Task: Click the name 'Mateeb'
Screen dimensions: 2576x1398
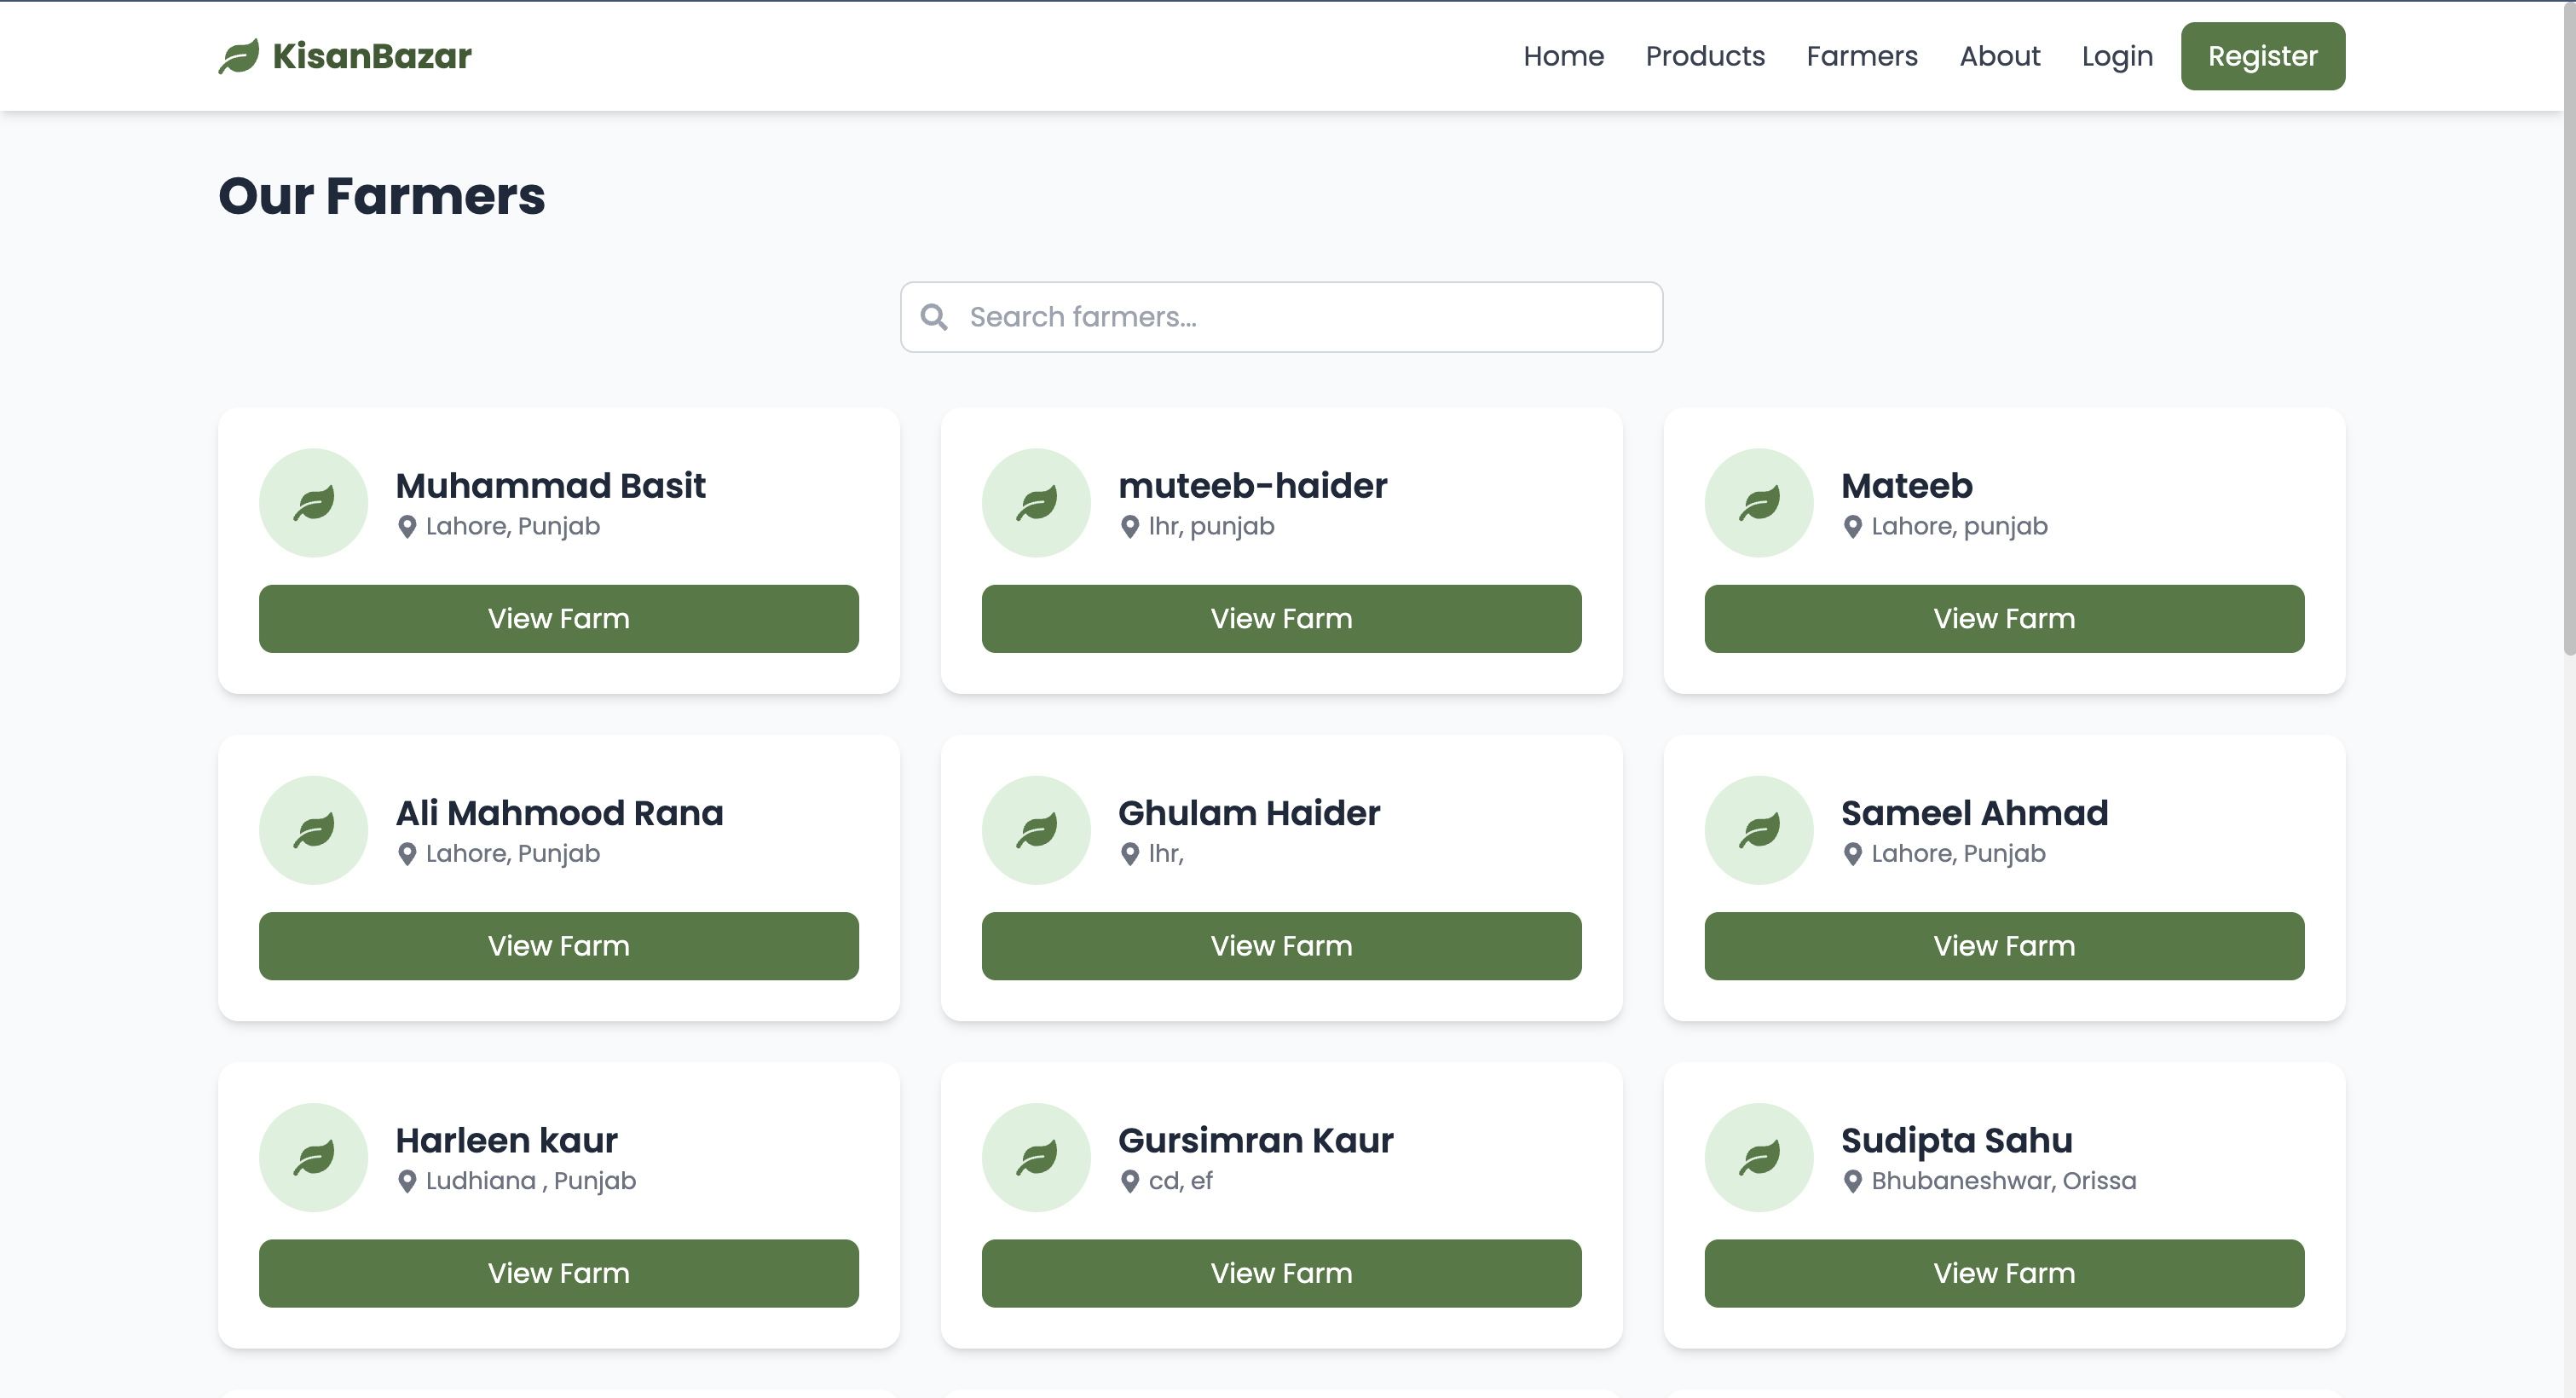Action: (1906, 486)
